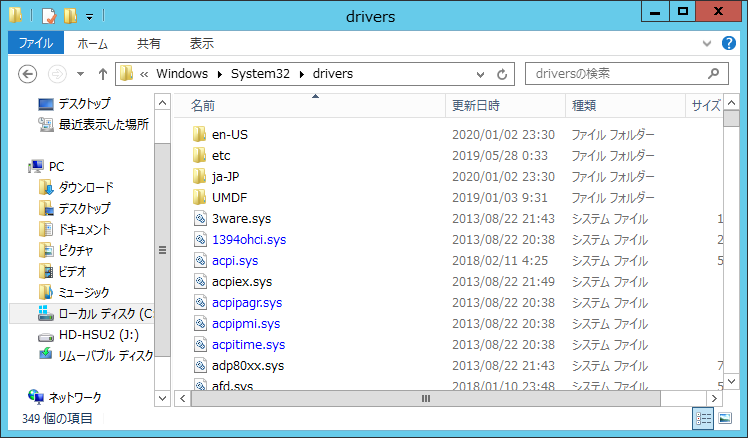Click file list scroll up arrow
This screenshot has height=438, width=748.
click(x=731, y=103)
